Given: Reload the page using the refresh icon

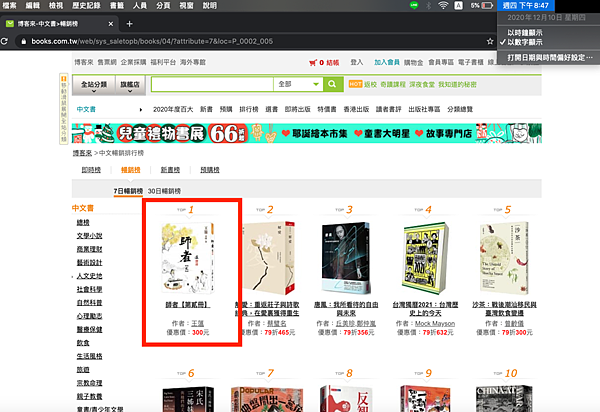Looking at the screenshot, I should click(4, 41).
